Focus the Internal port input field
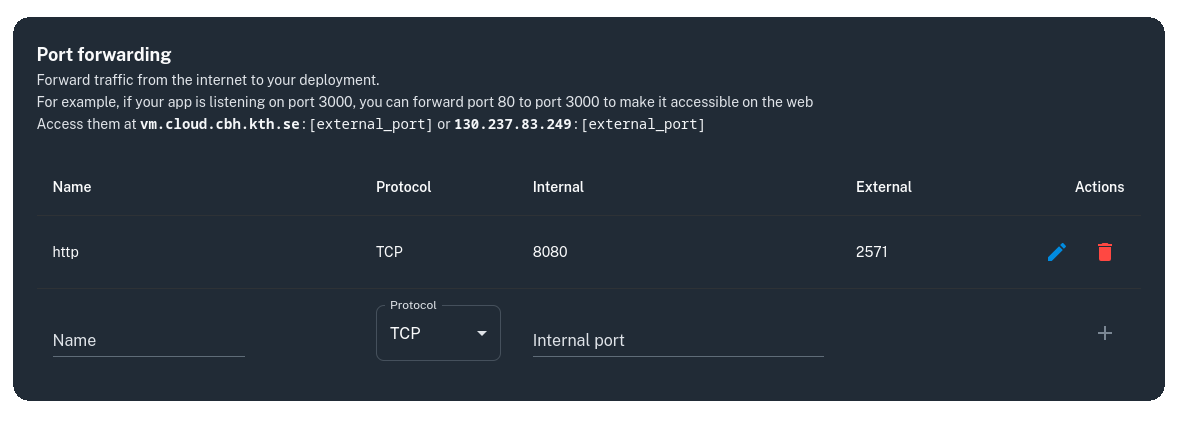The width and height of the screenshot is (1179, 422). [x=677, y=340]
